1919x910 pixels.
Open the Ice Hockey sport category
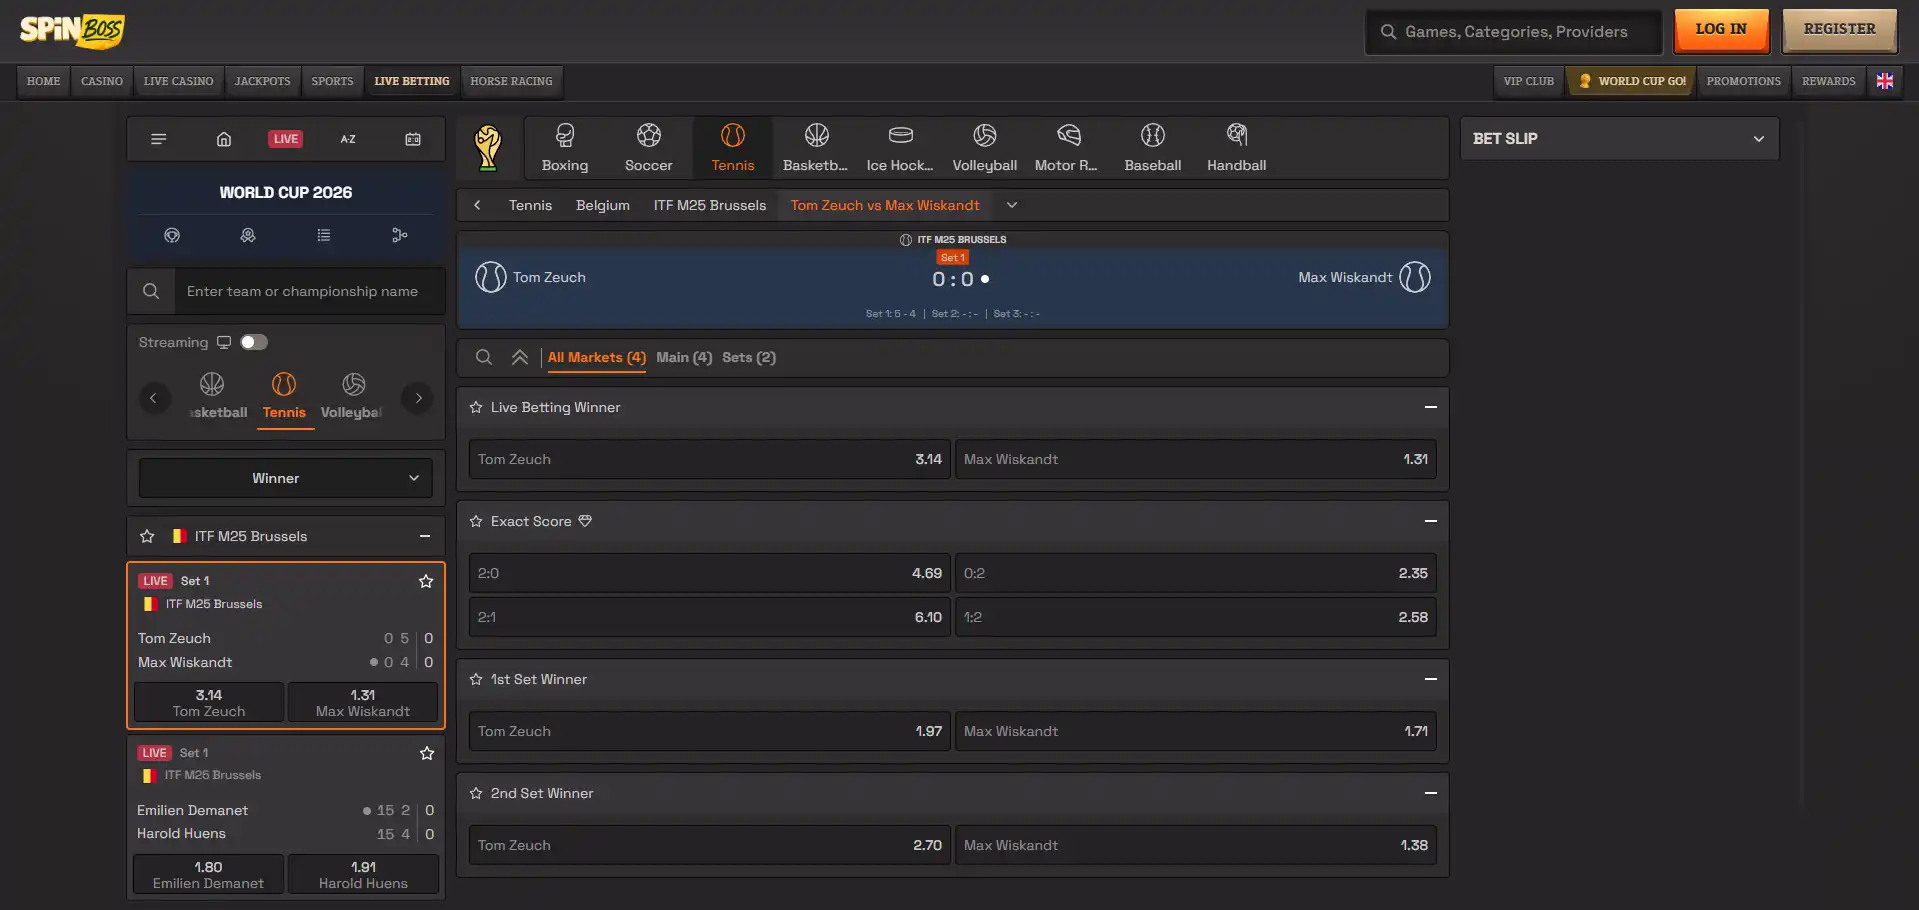coord(899,148)
